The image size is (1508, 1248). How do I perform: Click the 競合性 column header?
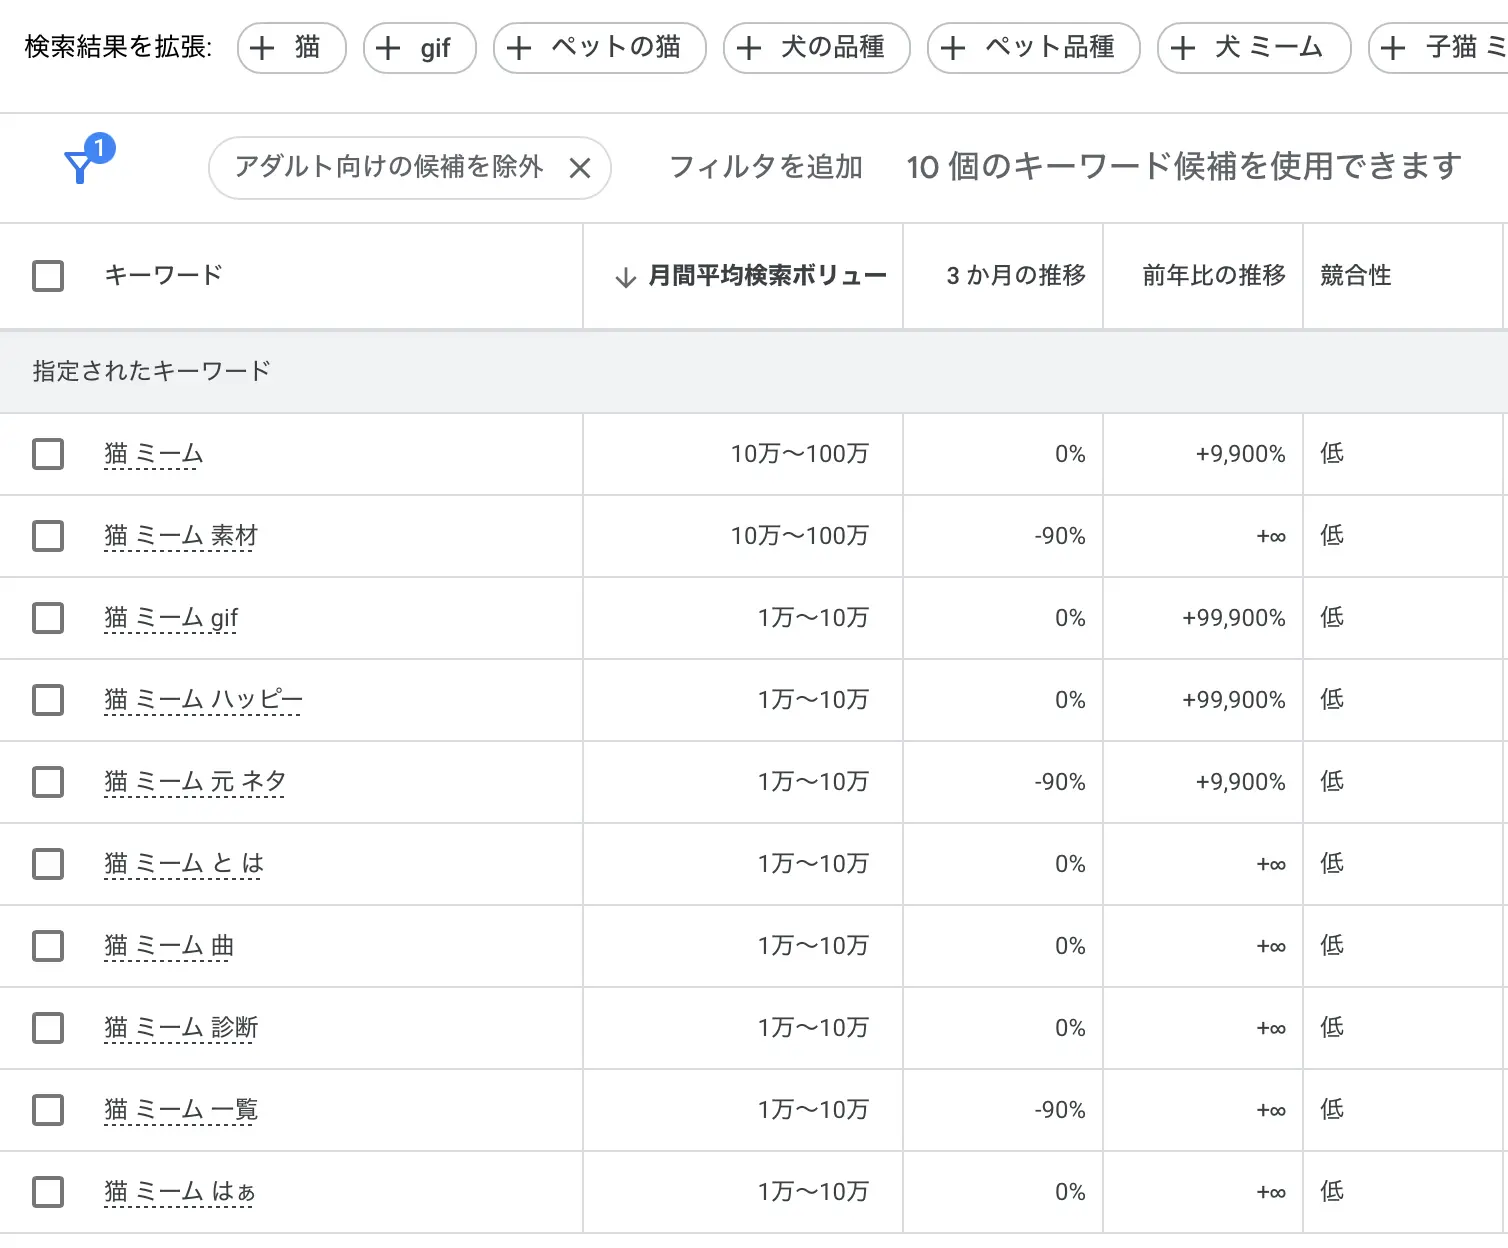[1355, 276]
